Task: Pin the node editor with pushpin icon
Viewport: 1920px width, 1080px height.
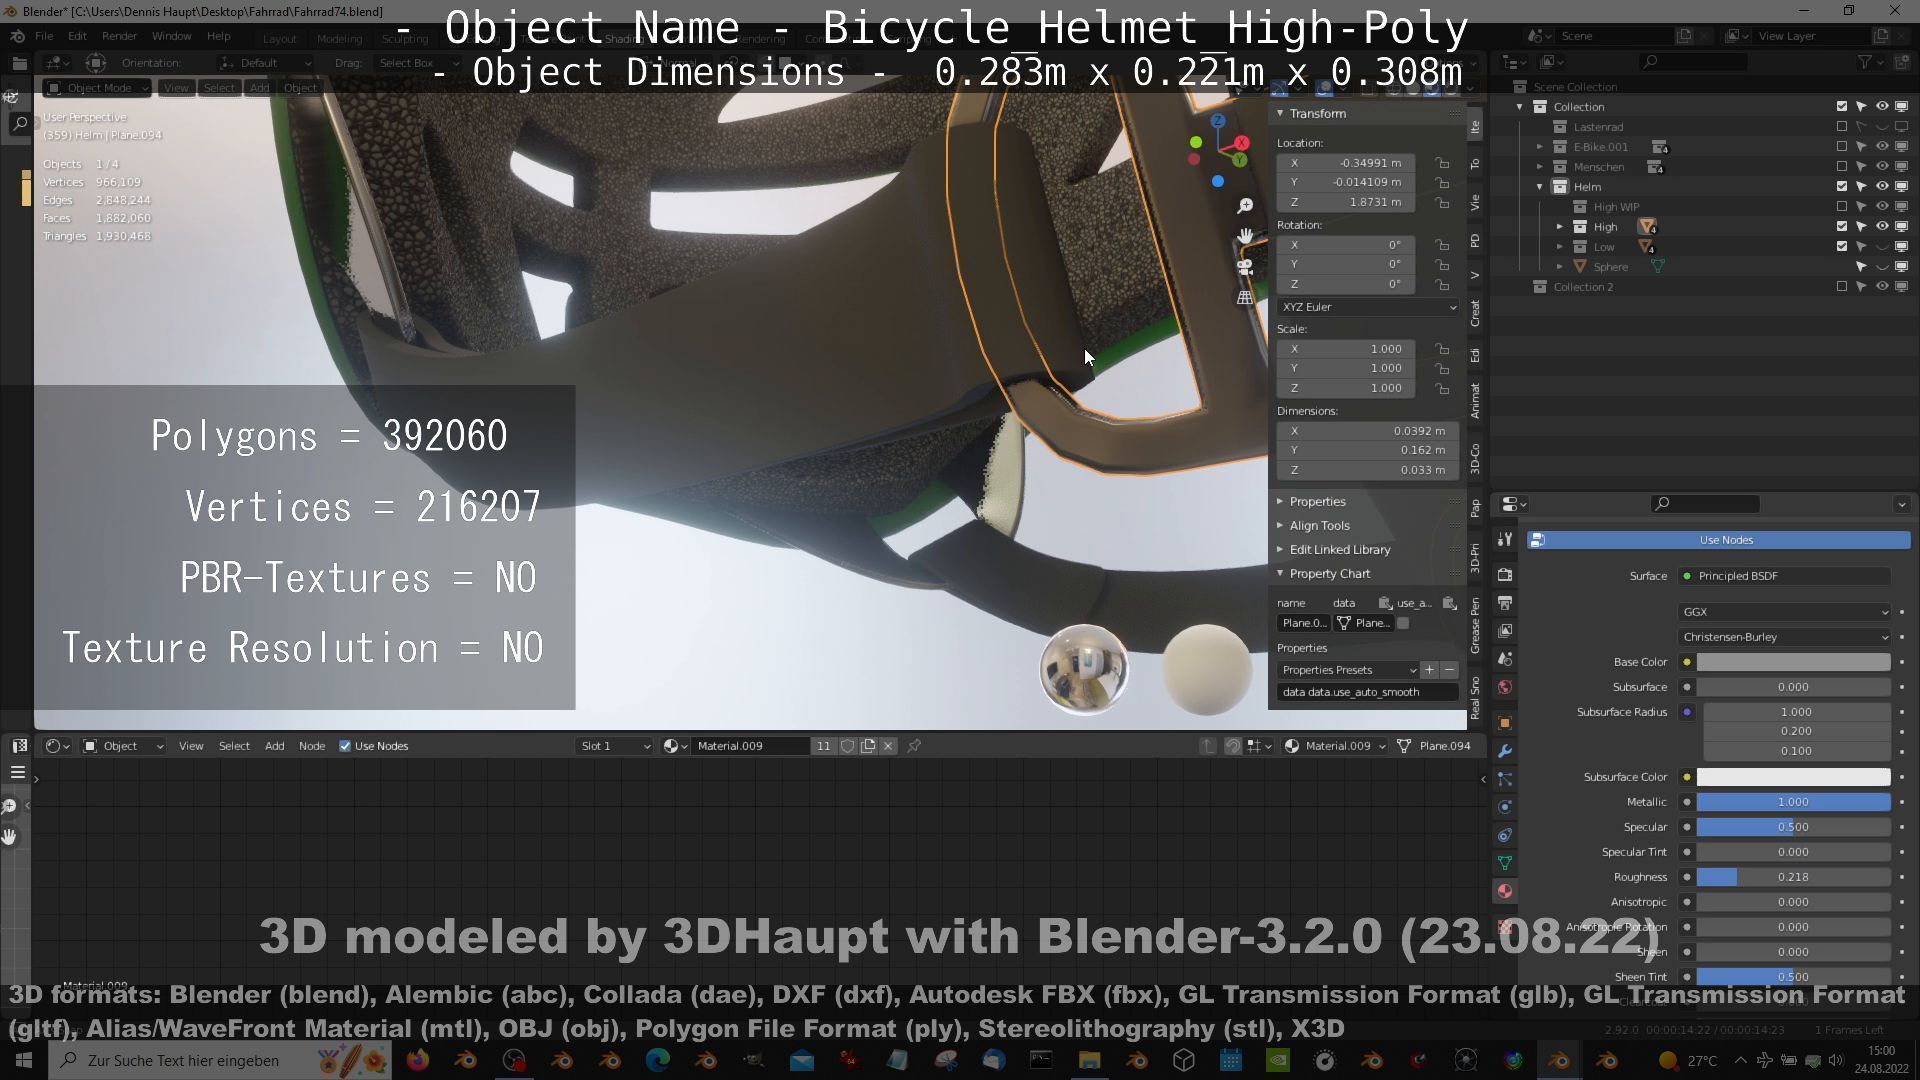Action: [x=914, y=746]
